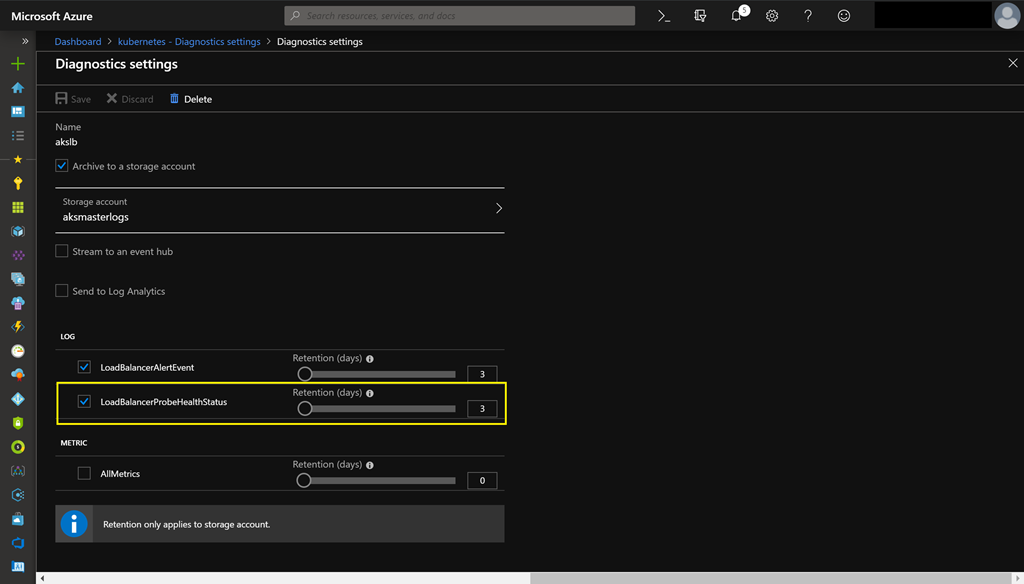Open the notifications bell icon
Image resolution: width=1024 pixels, height=584 pixels.
point(737,16)
